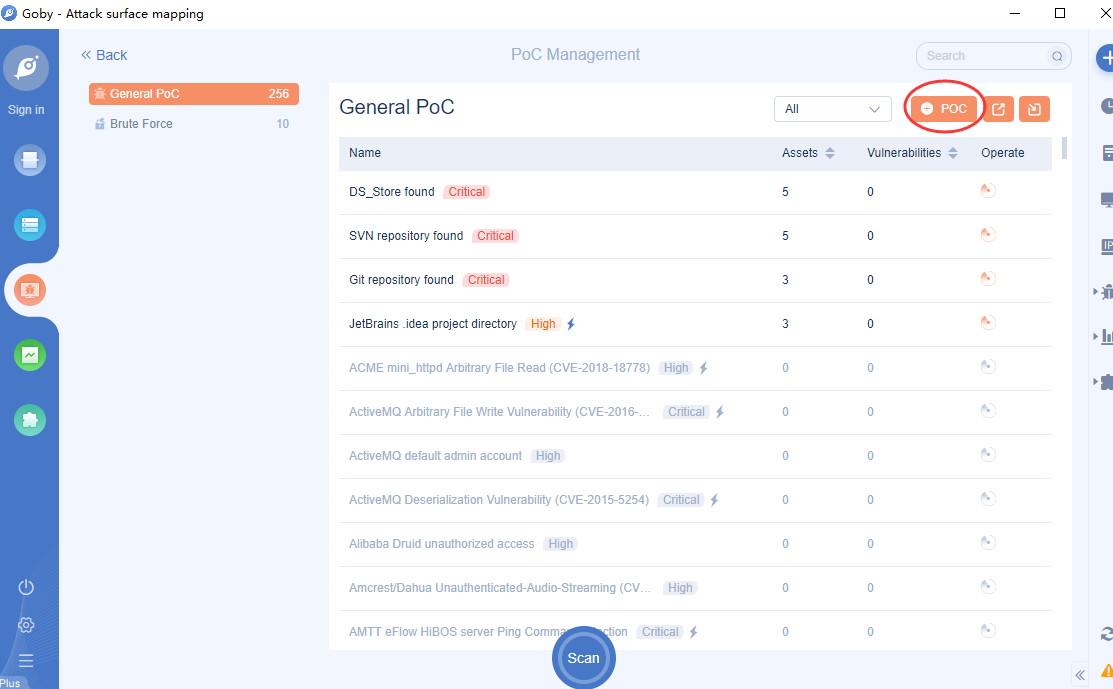
Task: Open the extensions puzzle sidebar icon
Action: (x=30, y=420)
